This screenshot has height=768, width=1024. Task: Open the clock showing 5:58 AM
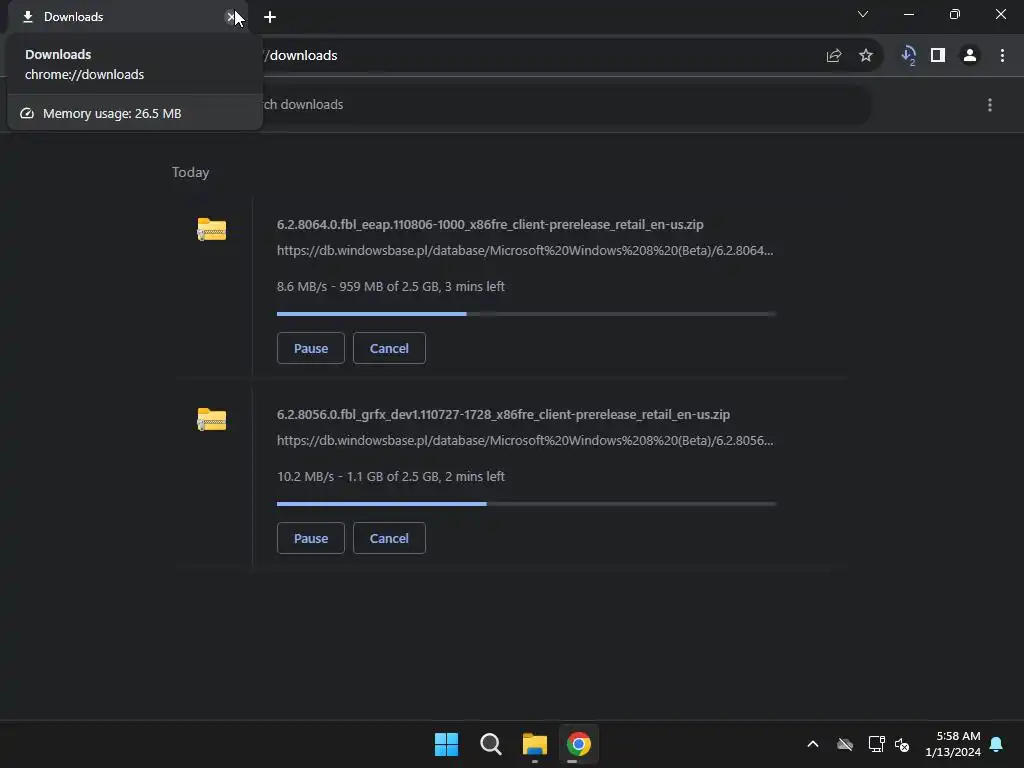953,744
